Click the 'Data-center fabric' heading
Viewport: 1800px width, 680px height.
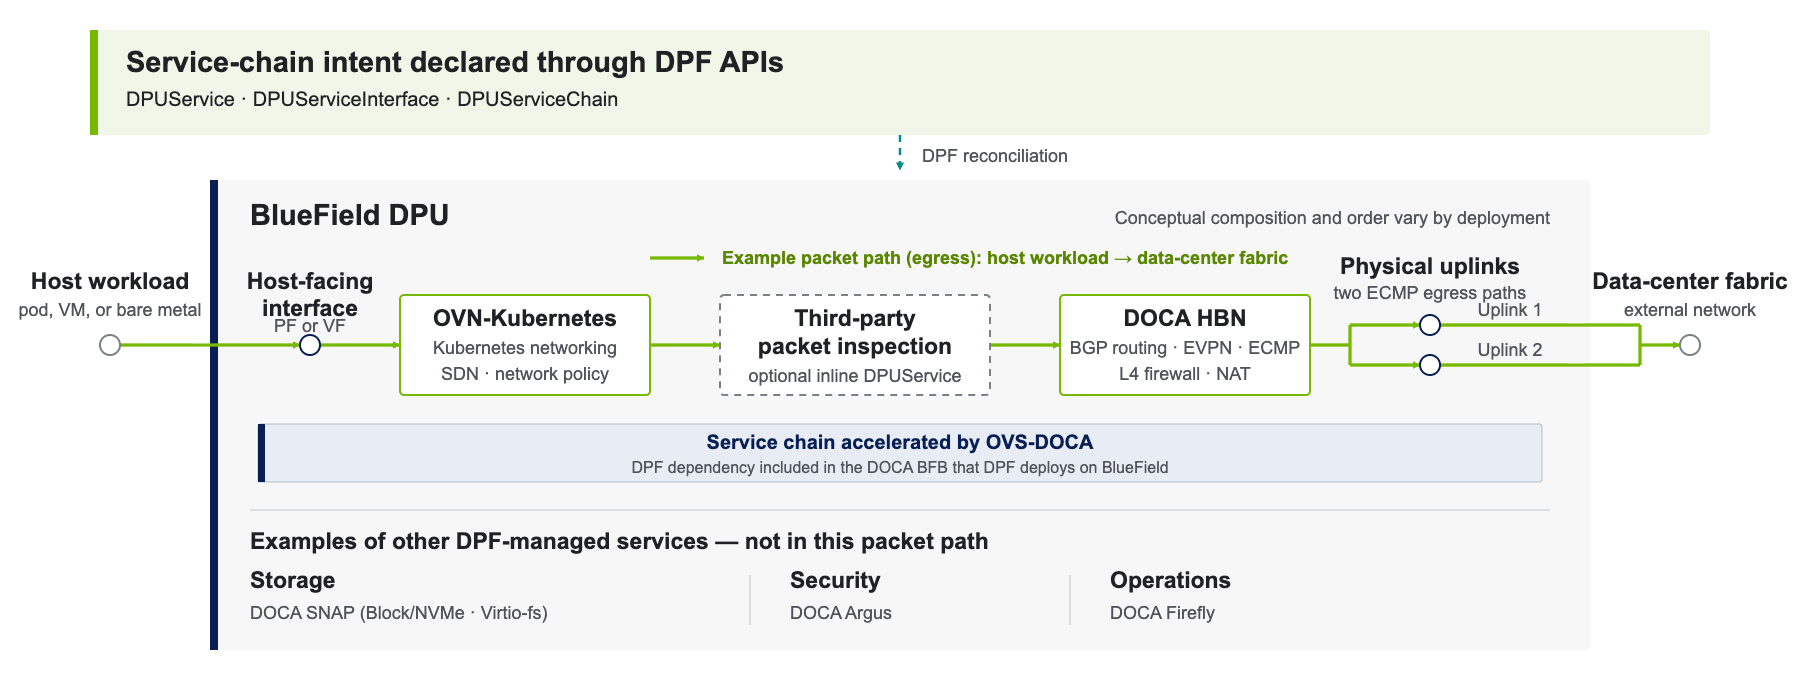pyautogui.click(x=1690, y=281)
